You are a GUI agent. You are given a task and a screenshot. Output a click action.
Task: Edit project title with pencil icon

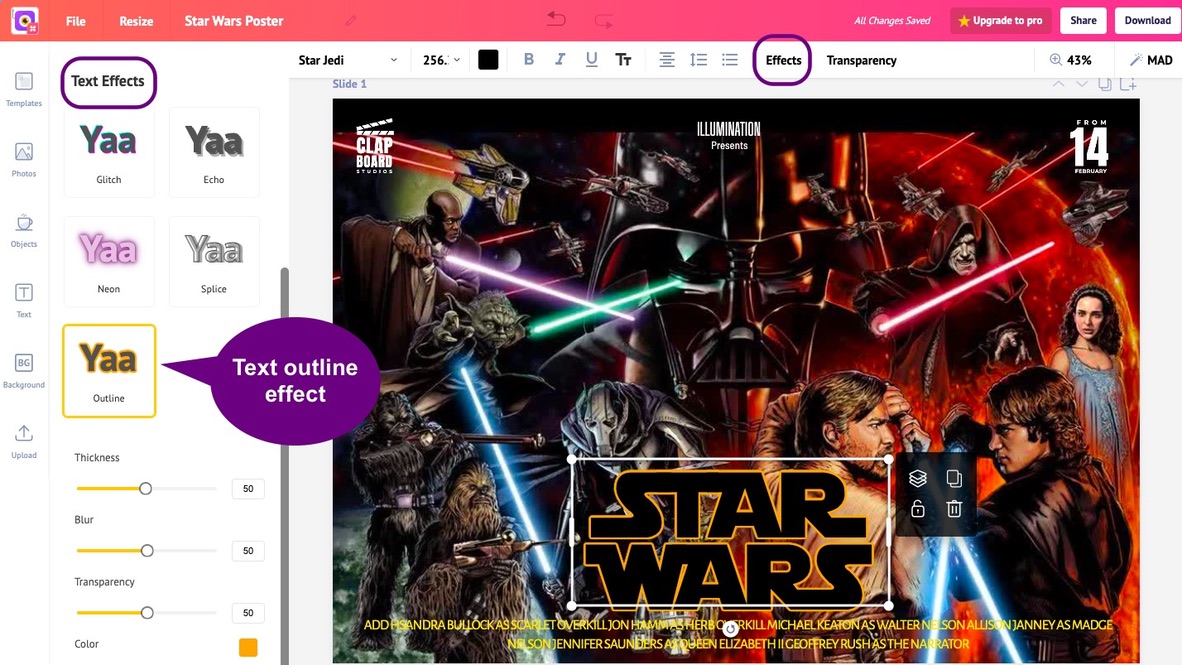[x=351, y=21]
